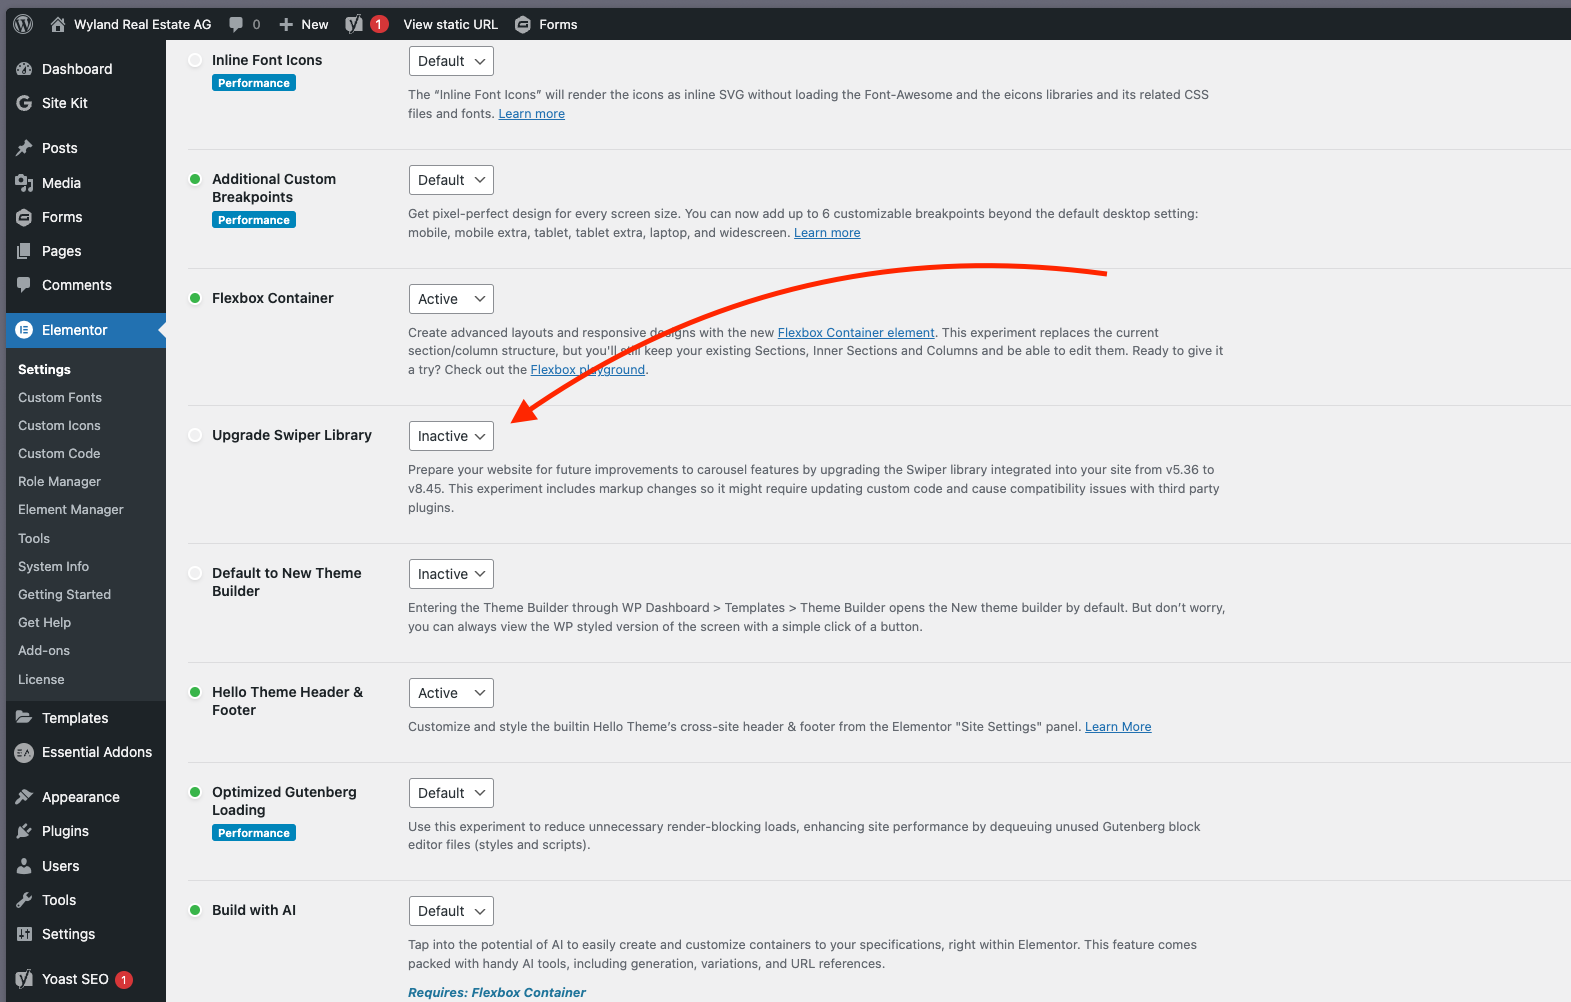The image size is (1571, 1002).
Task: Open Element Manager submenu item
Action: click(71, 509)
